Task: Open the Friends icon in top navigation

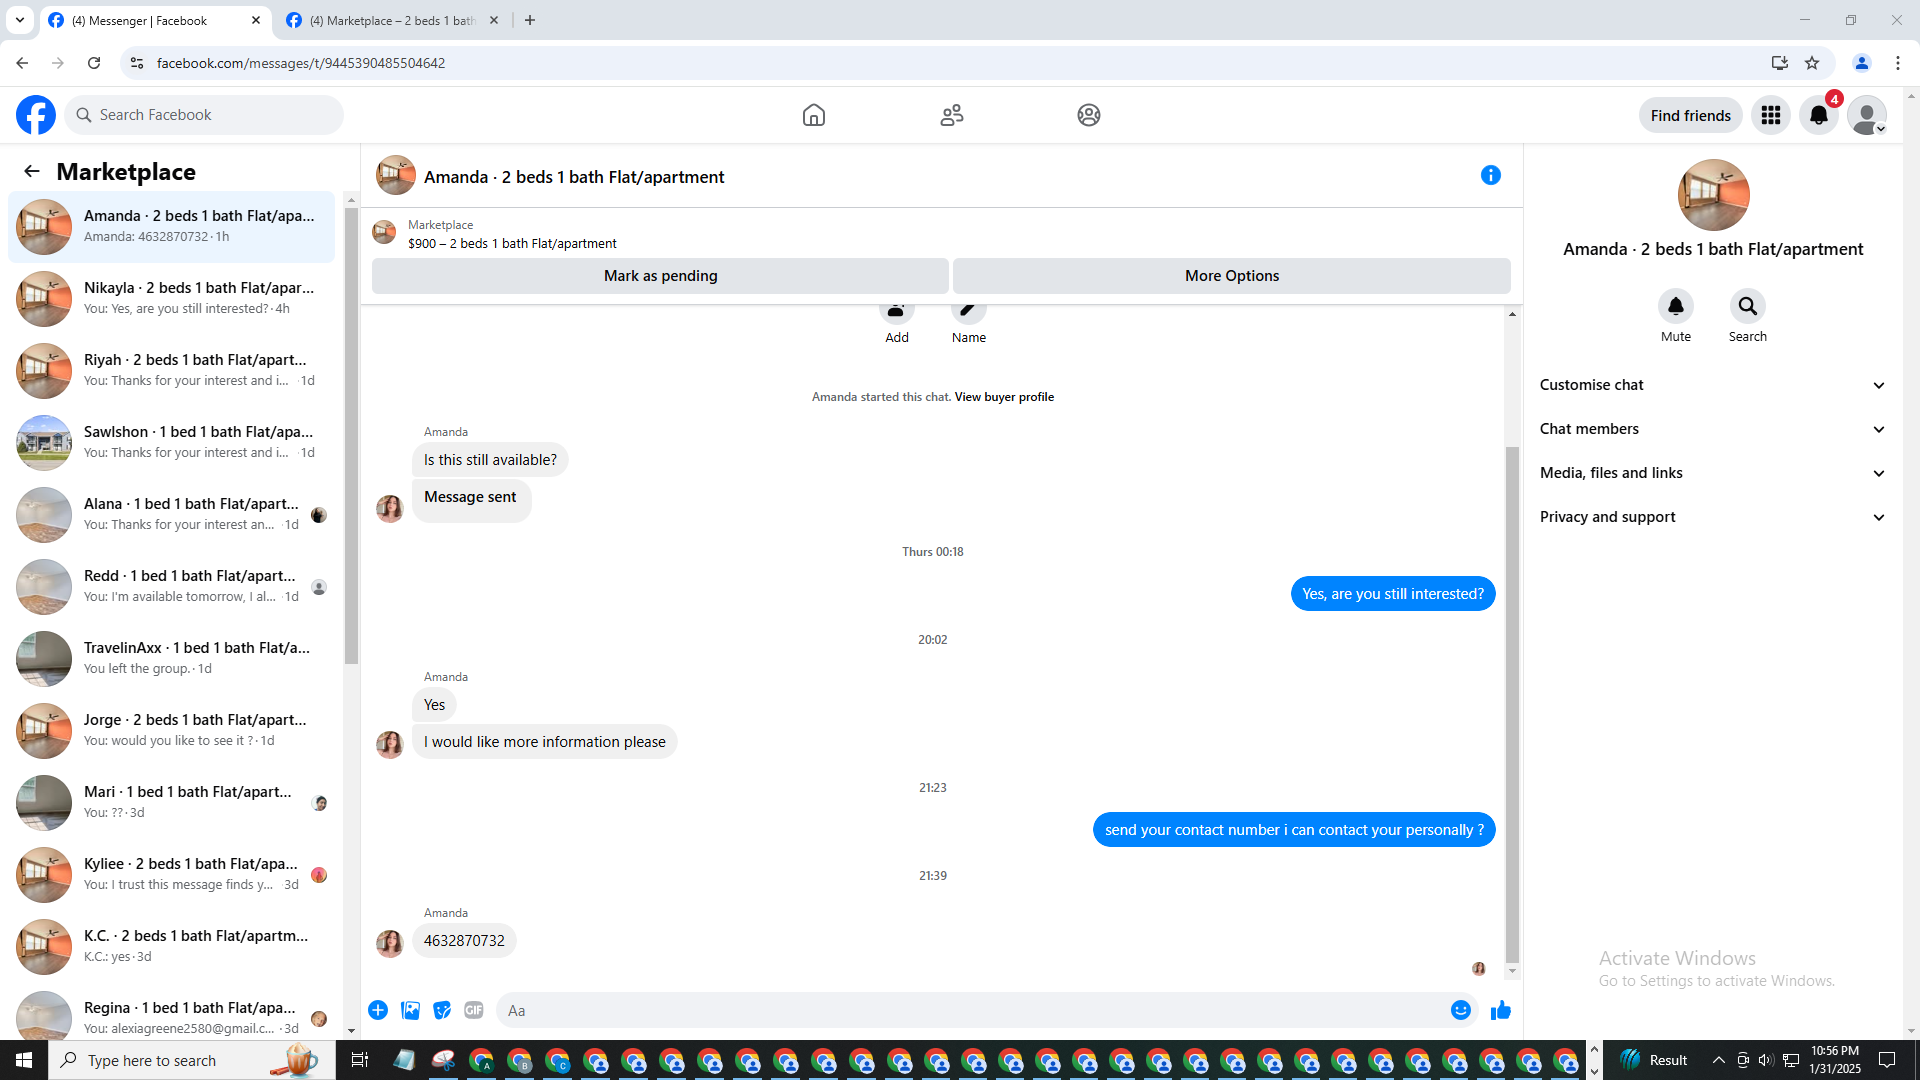Action: click(x=952, y=115)
